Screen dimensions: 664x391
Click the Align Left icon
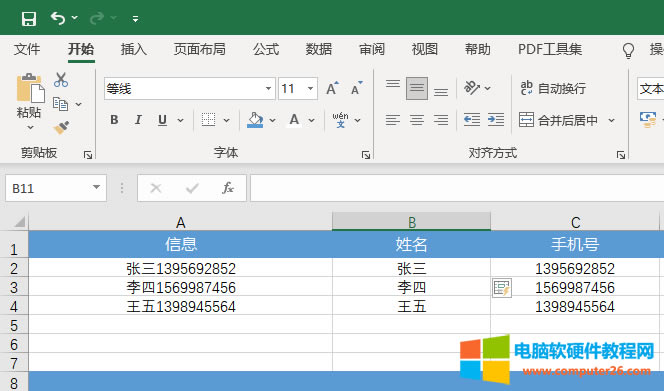click(x=393, y=120)
